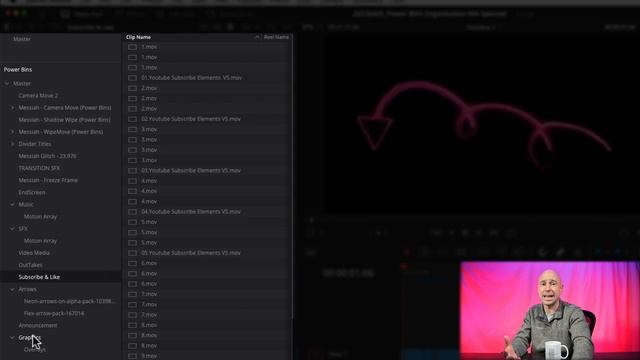The image size is (640, 360).
Task: Click the presenter webcam video overlay
Action: coord(550,311)
